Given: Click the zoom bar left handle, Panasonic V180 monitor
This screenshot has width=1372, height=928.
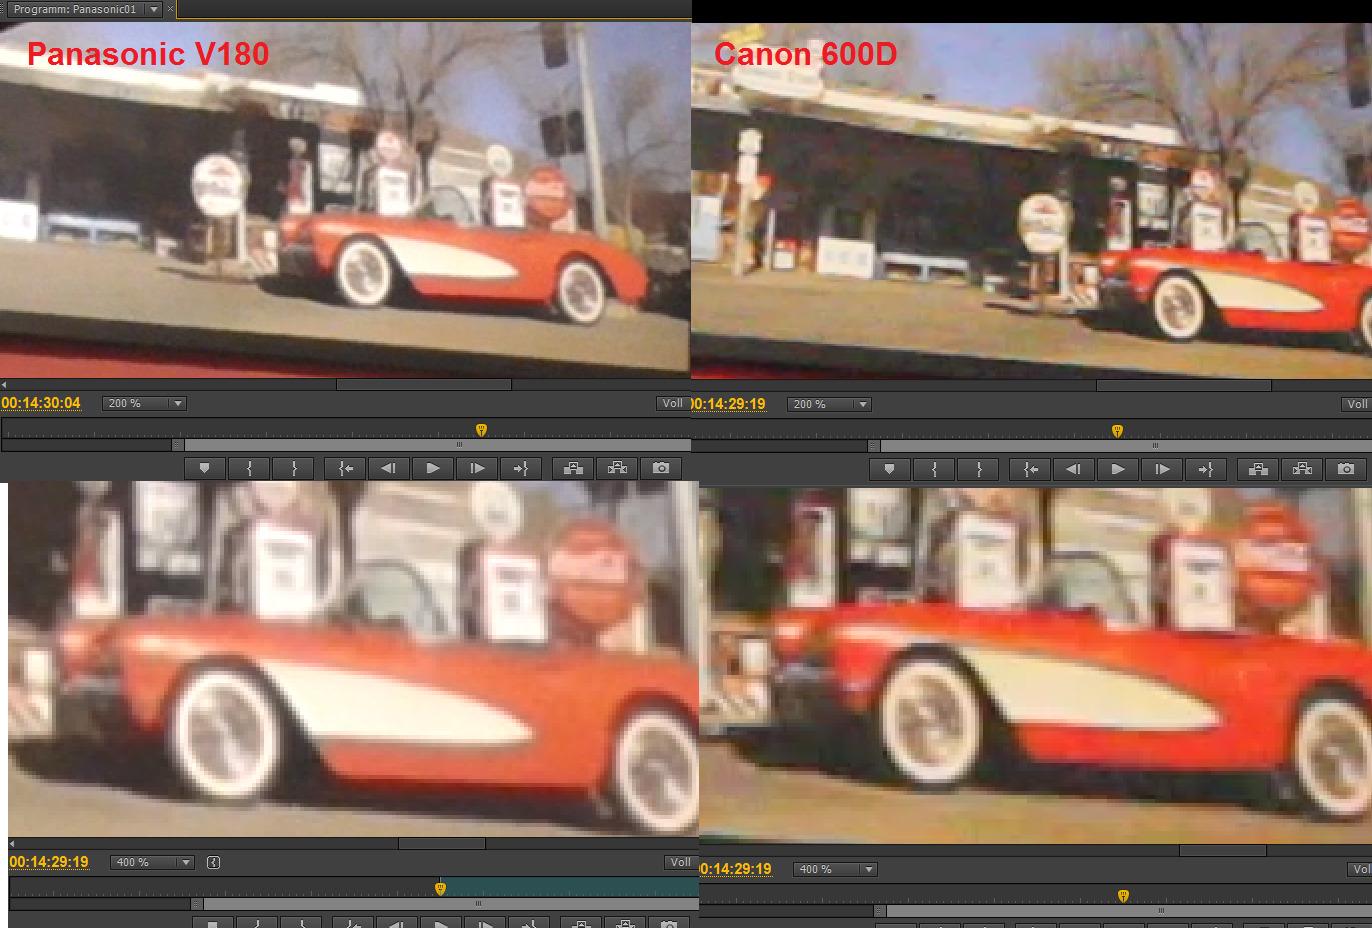Looking at the screenshot, I should coord(178,445).
